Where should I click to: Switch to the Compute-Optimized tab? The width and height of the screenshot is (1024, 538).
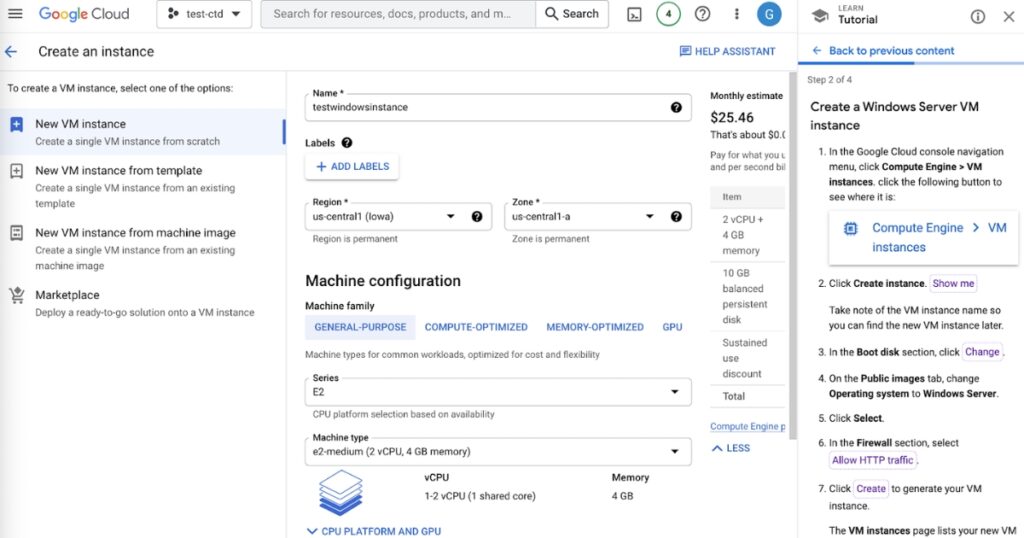[476, 327]
